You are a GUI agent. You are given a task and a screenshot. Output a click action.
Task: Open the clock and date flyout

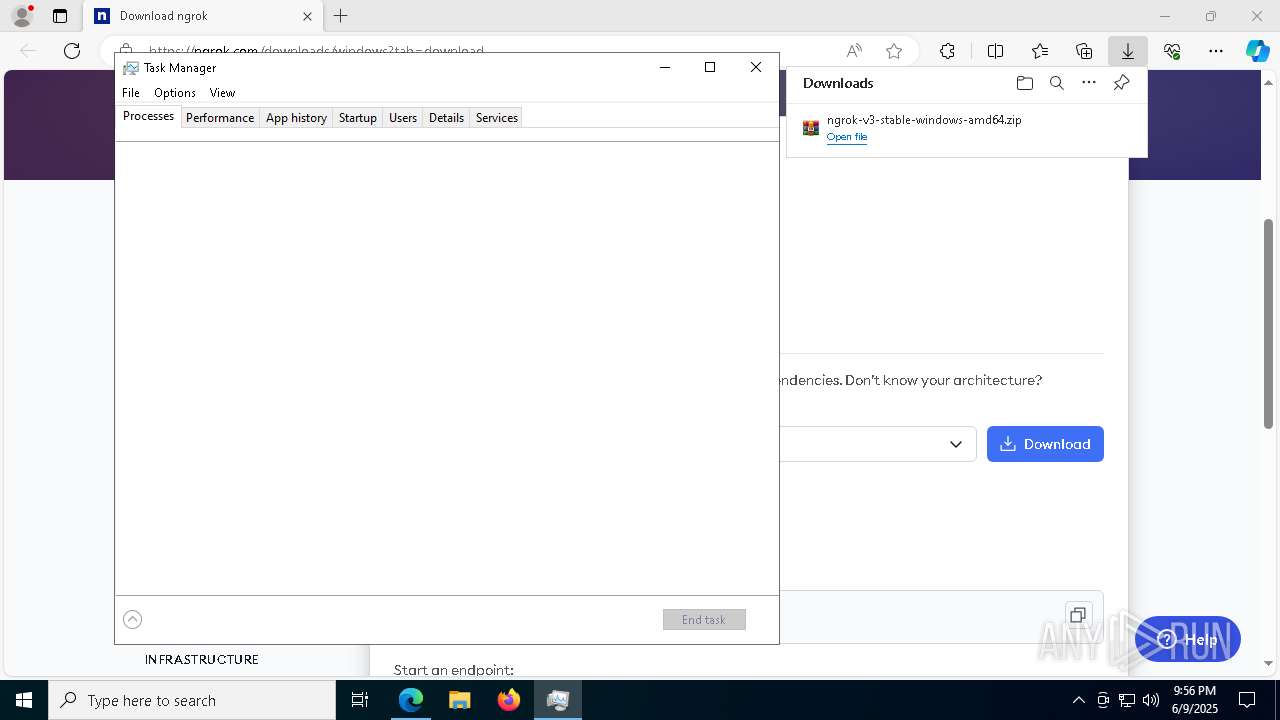pos(1194,700)
